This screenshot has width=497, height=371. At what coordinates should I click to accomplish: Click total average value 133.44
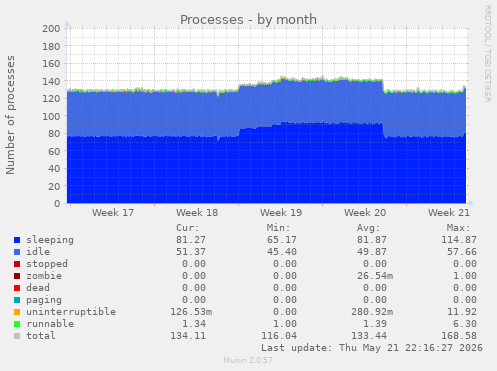tap(369, 336)
